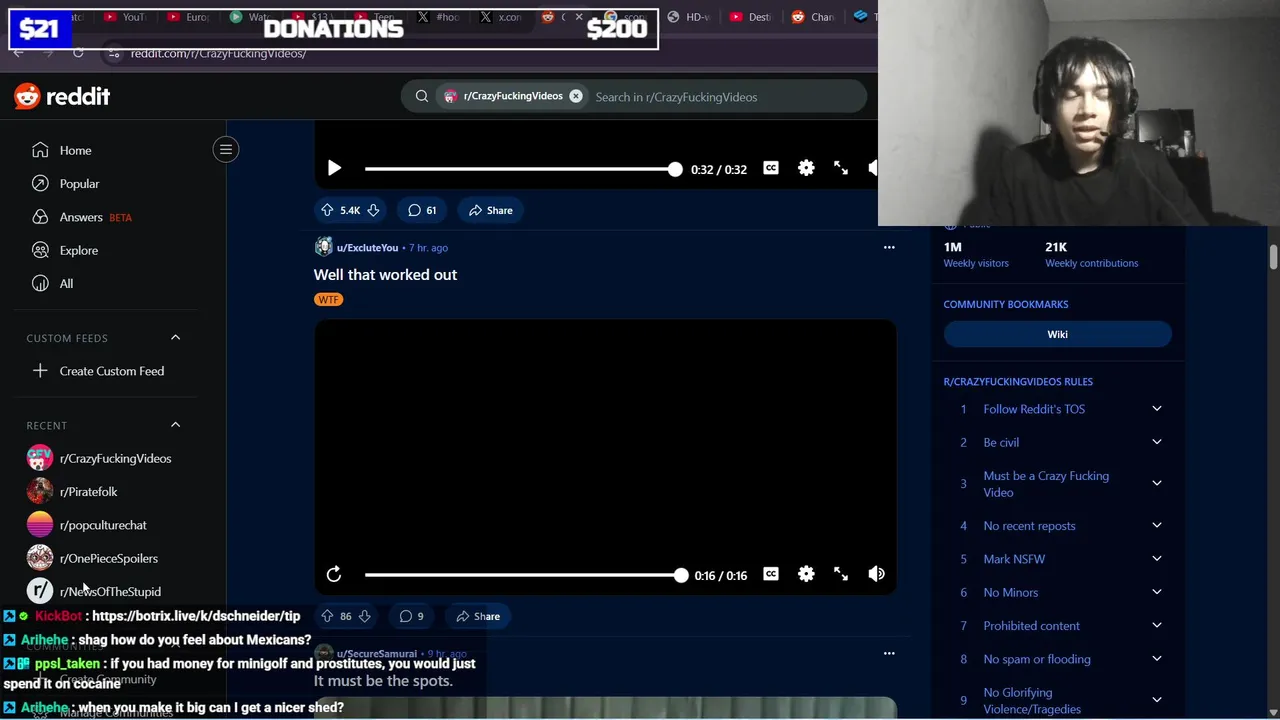Seek on the 0:16 video progress bar

click(x=523, y=575)
